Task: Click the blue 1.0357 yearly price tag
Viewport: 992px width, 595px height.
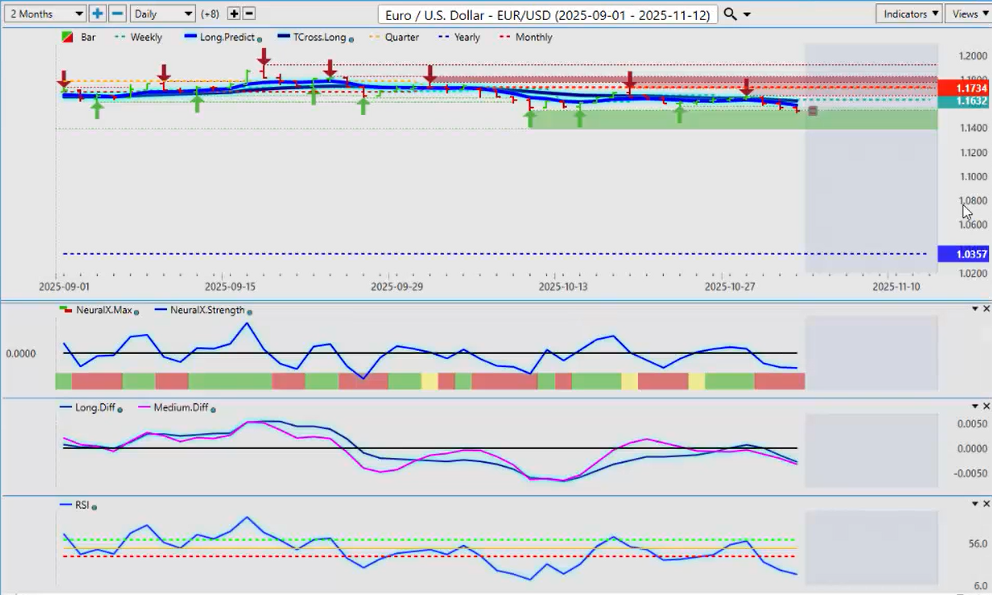Action: click(964, 254)
